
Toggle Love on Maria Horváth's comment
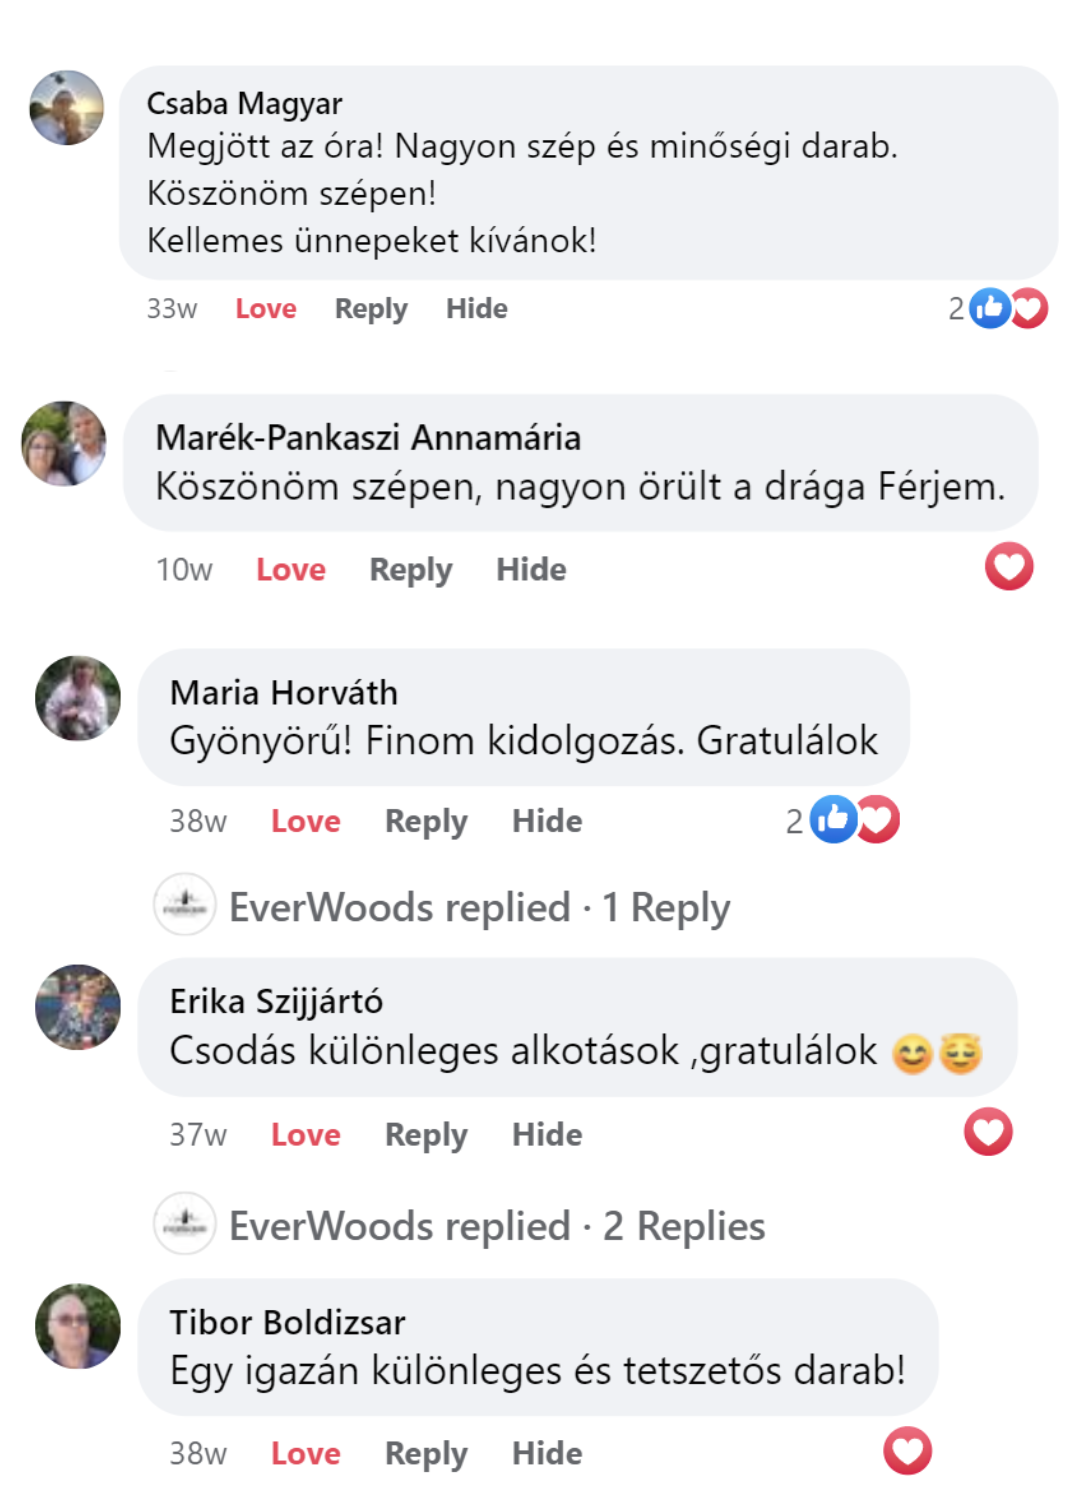pyautogui.click(x=306, y=821)
